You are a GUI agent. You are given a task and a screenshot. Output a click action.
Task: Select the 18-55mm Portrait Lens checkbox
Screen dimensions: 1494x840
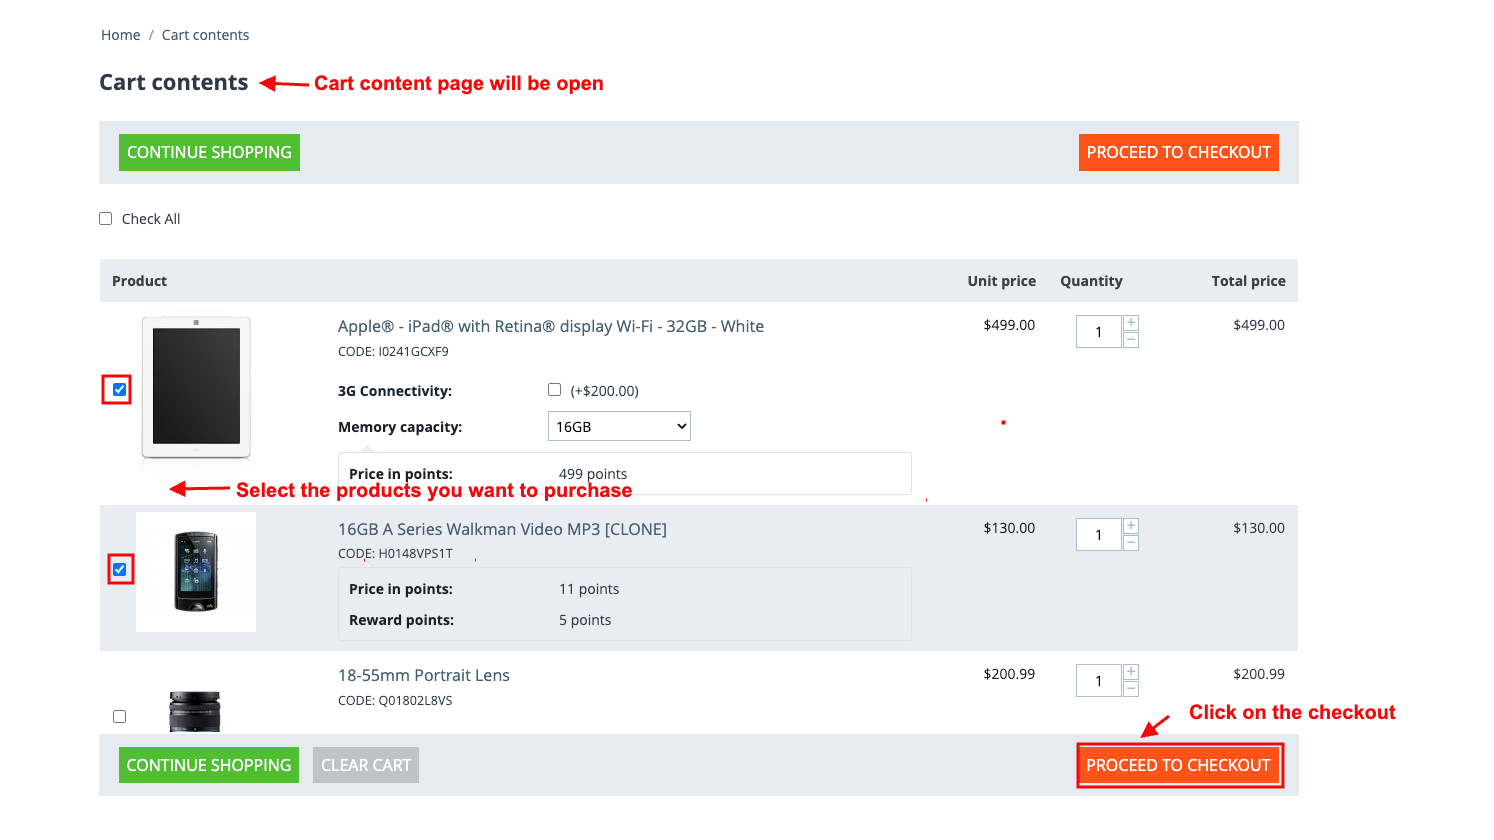click(x=120, y=716)
